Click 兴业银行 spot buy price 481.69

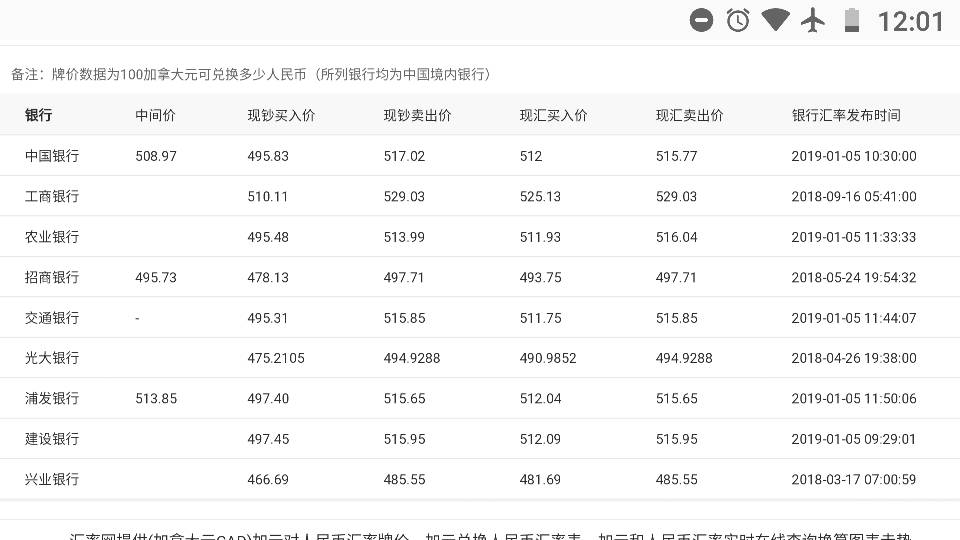coord(541,479)
